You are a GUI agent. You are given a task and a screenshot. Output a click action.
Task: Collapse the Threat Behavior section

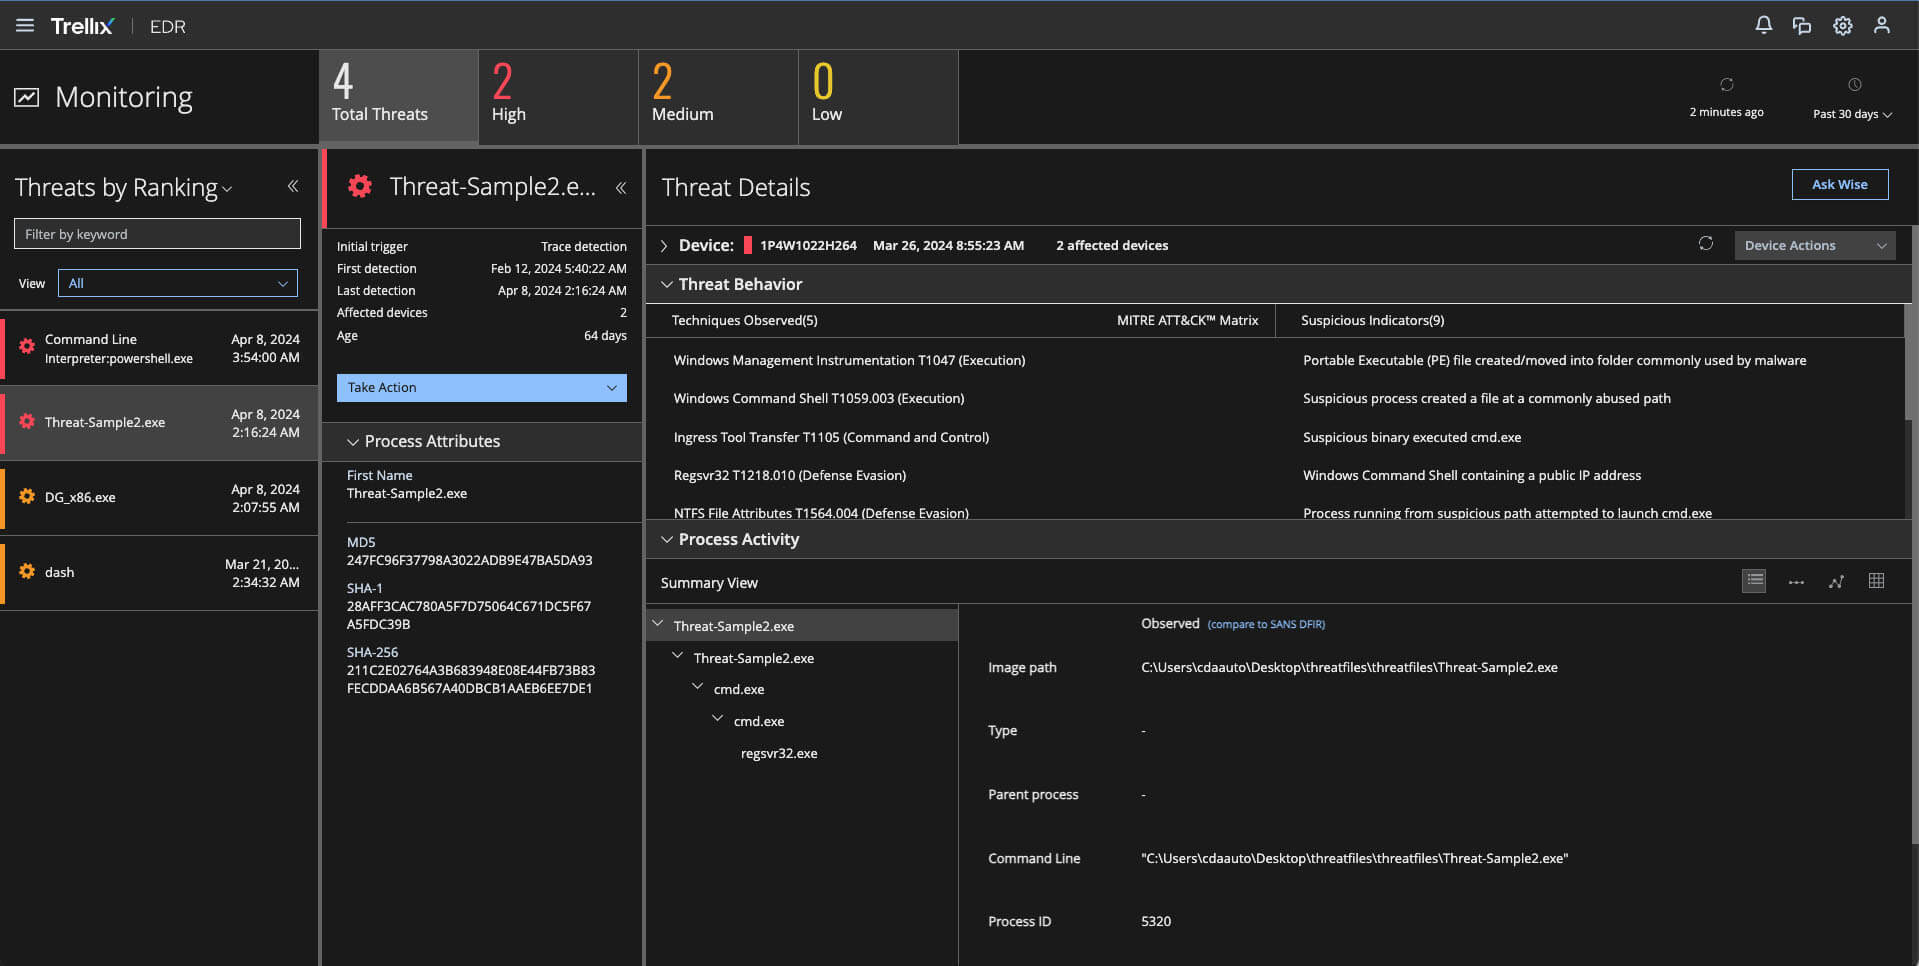pos(667,284)
